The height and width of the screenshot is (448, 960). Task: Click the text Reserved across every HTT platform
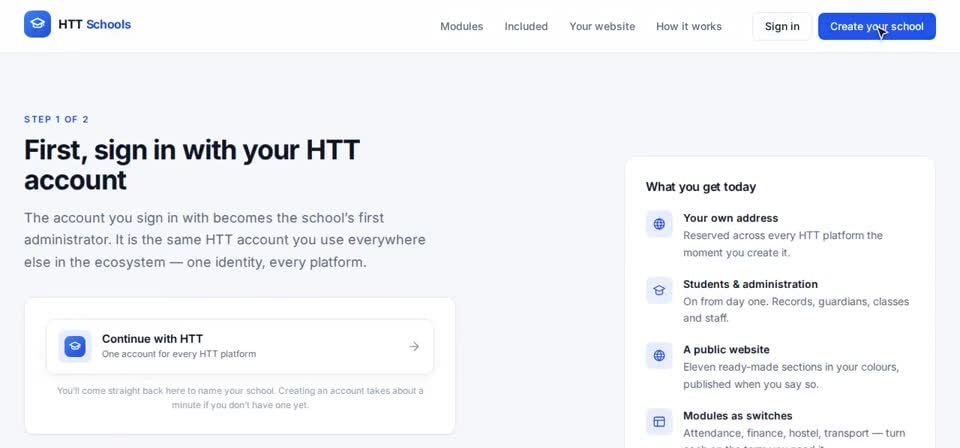783,244
